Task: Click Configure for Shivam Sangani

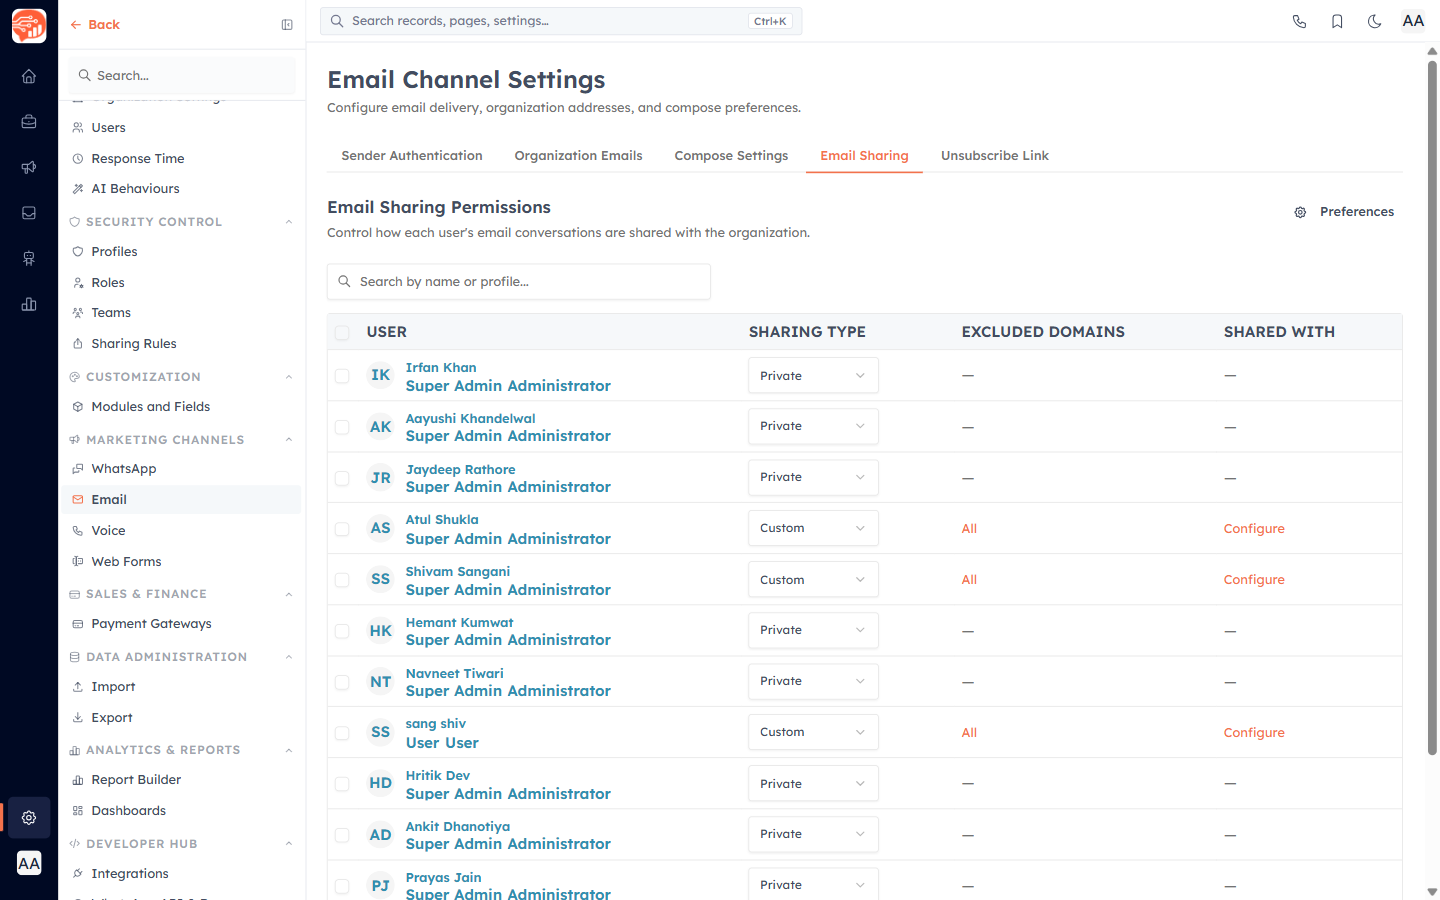Action: pyautogui.click(x=1254, y=580)
